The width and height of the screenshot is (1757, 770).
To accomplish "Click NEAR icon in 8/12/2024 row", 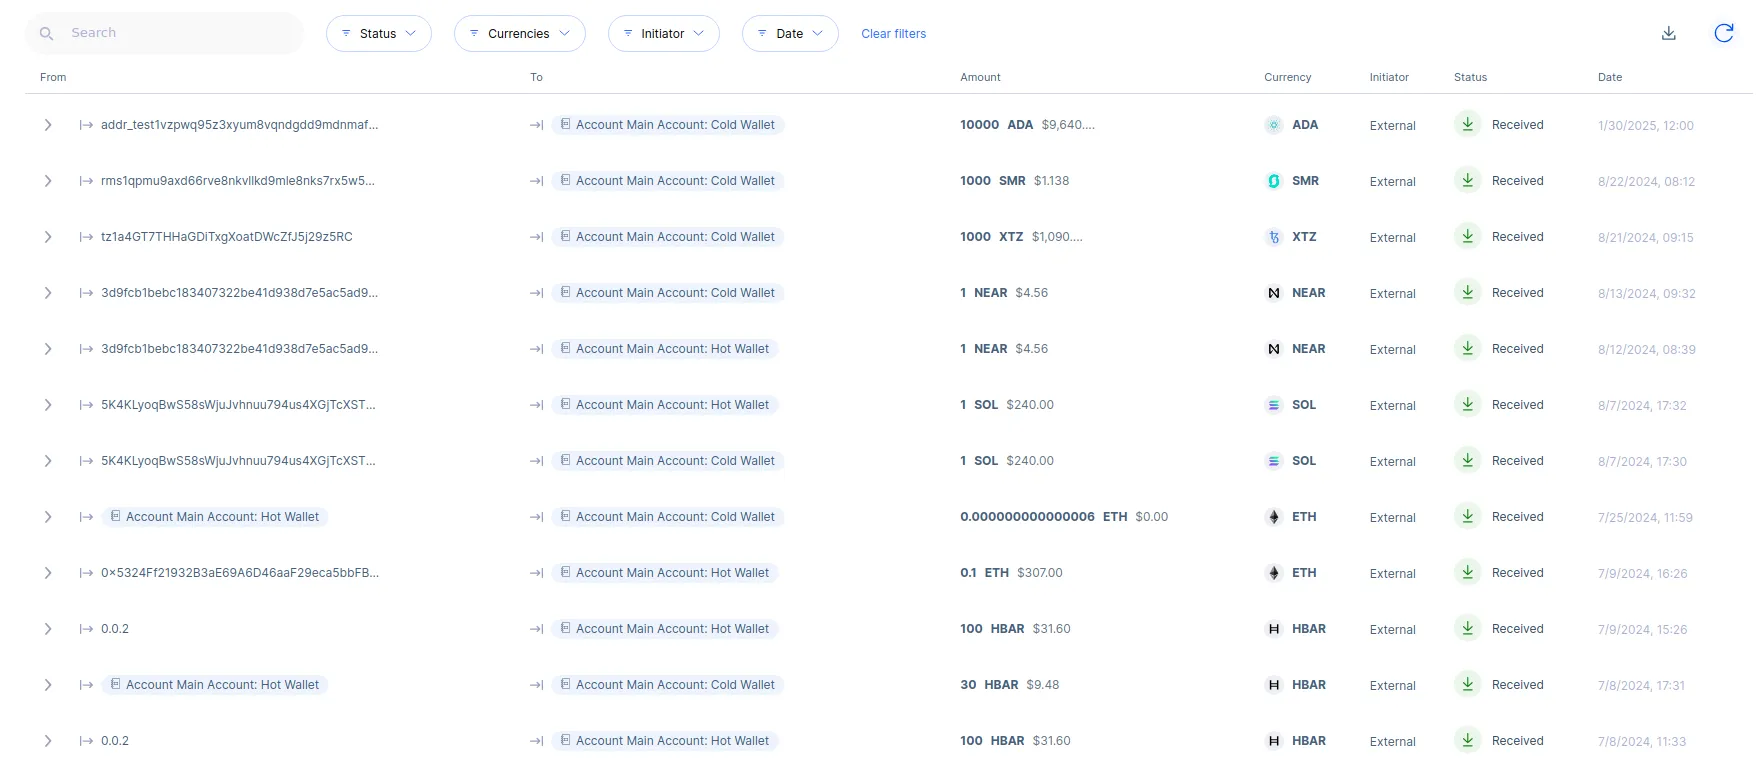I will 1274,349.
